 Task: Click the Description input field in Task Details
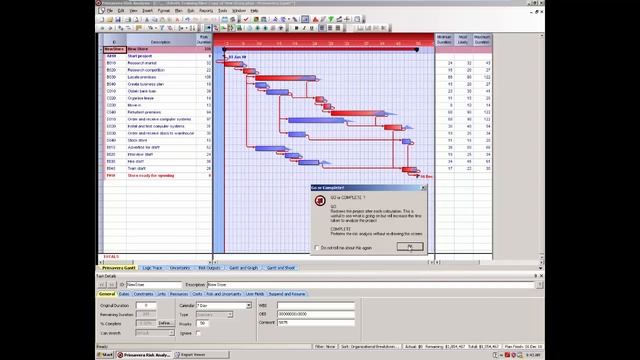(371, 284)
